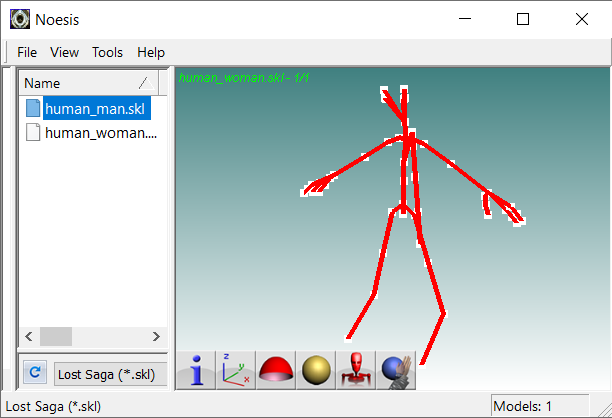The width and height of the screenshot is (612, 418).
Task: Click the blue info icon in viewport toolbar
Action: [196, 371]
